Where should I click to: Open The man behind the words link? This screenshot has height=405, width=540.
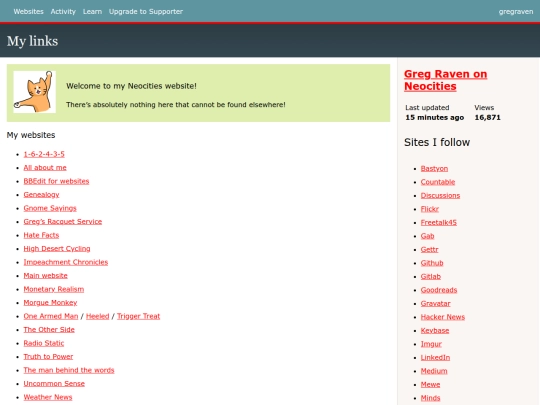(x=69, y=370)
